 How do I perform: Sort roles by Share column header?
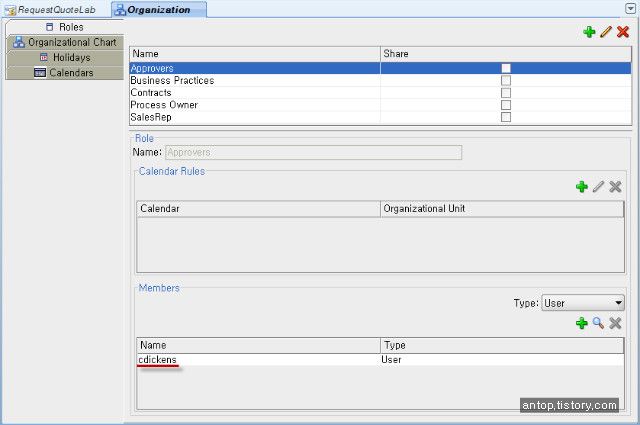click(x=506, y=54)
